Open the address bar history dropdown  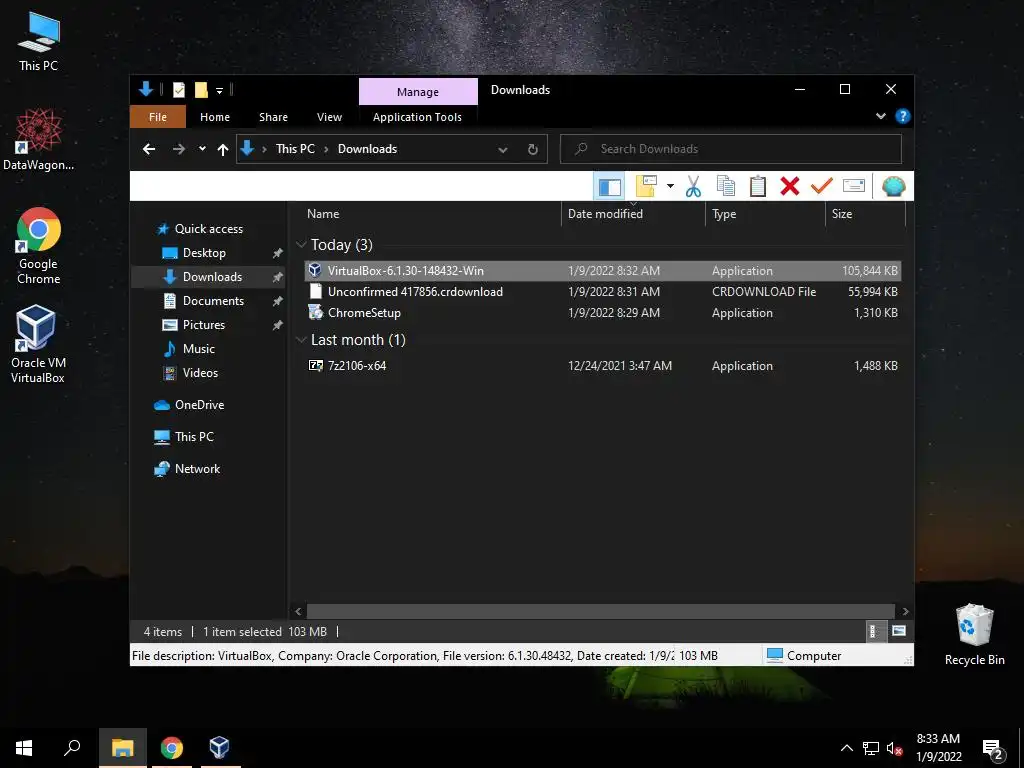coord(503,150)
